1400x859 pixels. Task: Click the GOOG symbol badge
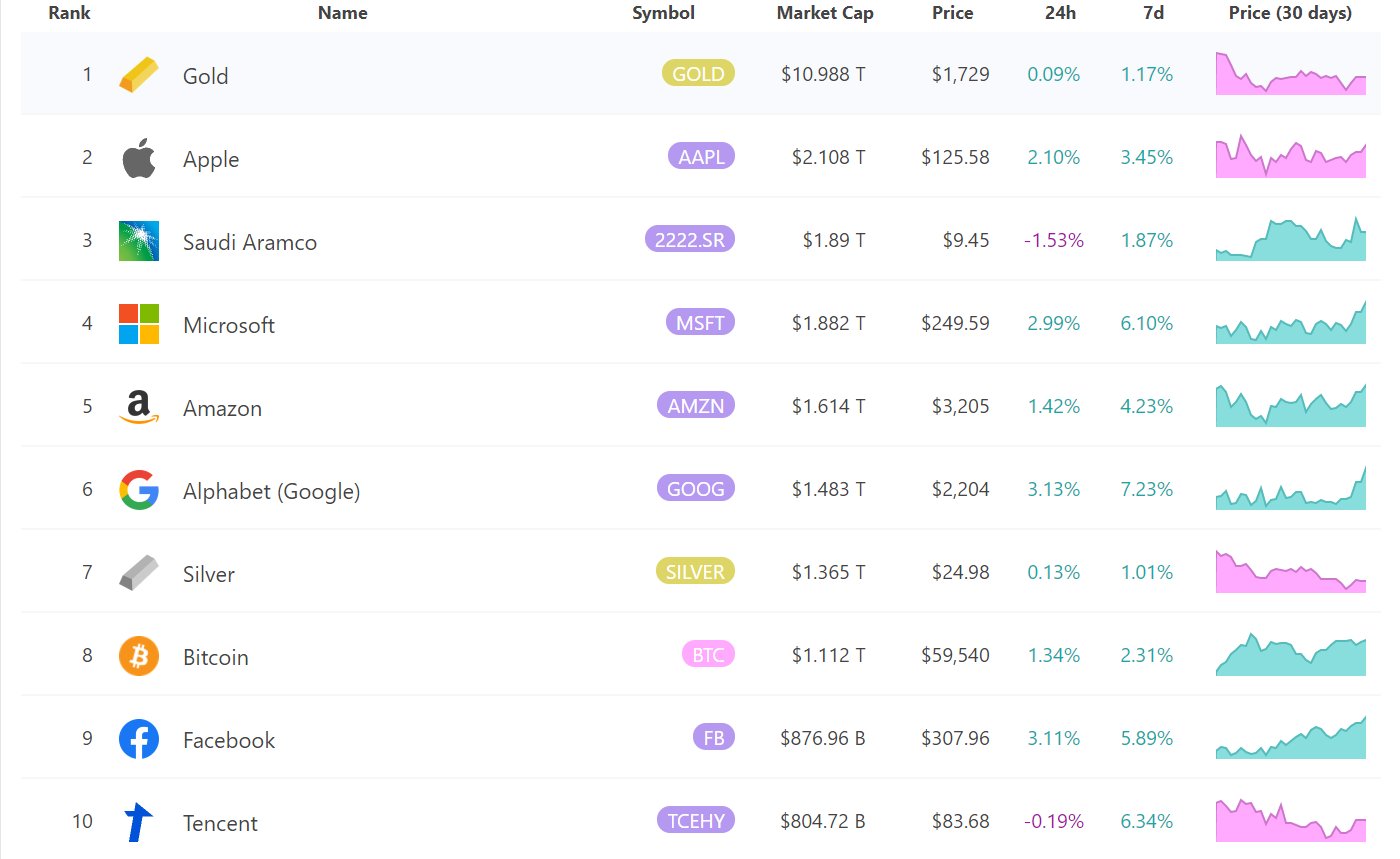tap(696, 488)
